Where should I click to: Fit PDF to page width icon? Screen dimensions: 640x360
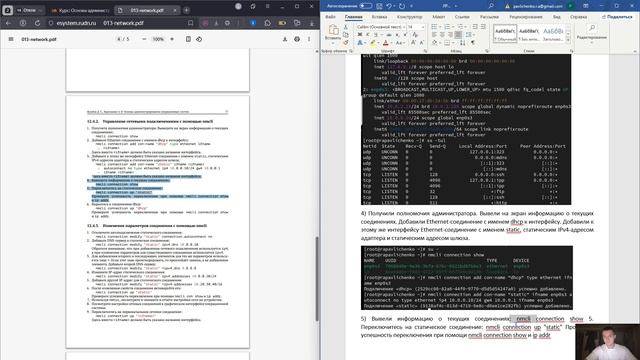(x=188, y=39)
